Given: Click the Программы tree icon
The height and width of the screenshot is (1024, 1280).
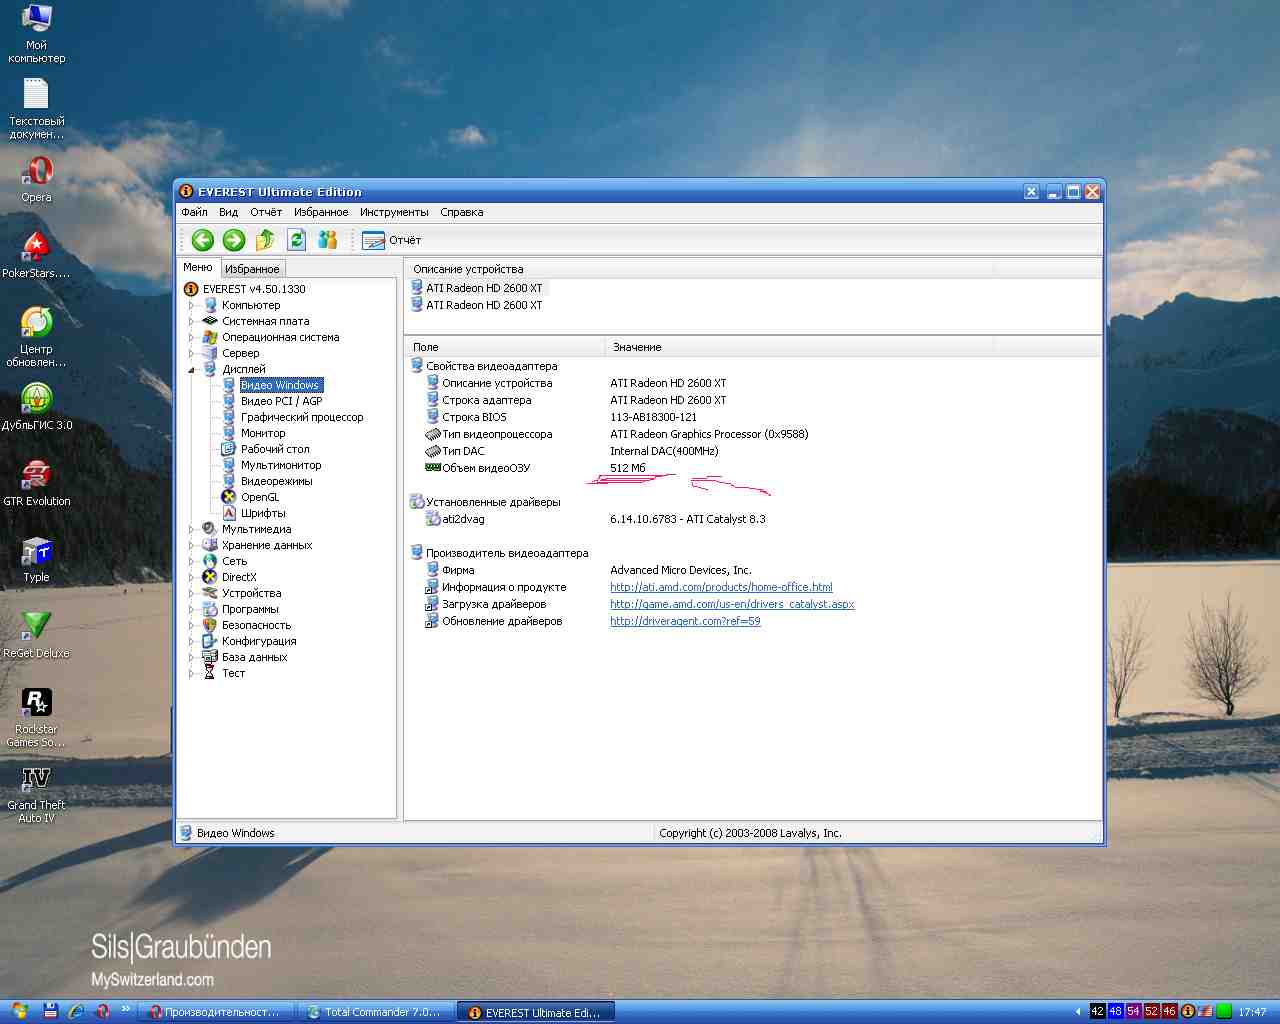Looking at the screenshot, I should [210, 609].
